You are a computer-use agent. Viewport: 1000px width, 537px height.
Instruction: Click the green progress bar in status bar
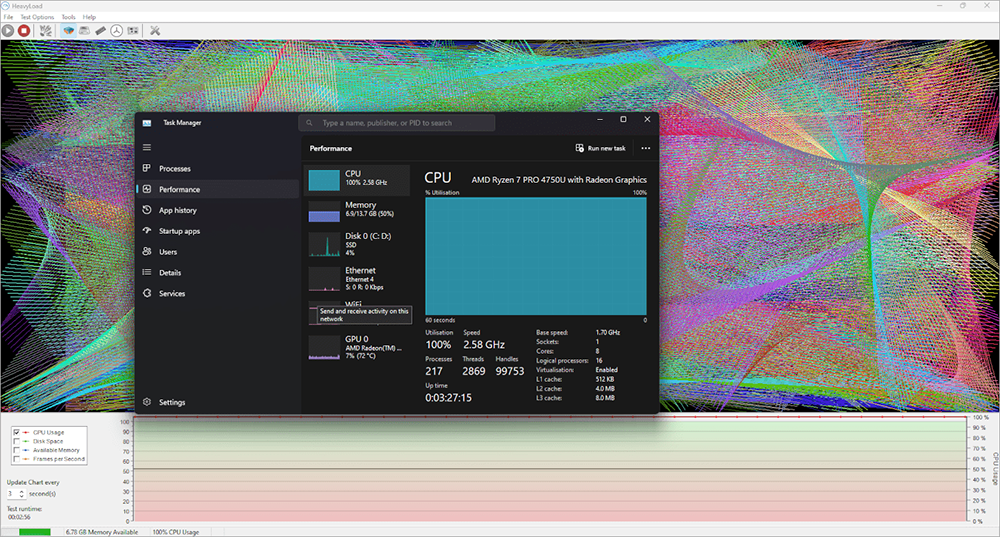[34, 532]
